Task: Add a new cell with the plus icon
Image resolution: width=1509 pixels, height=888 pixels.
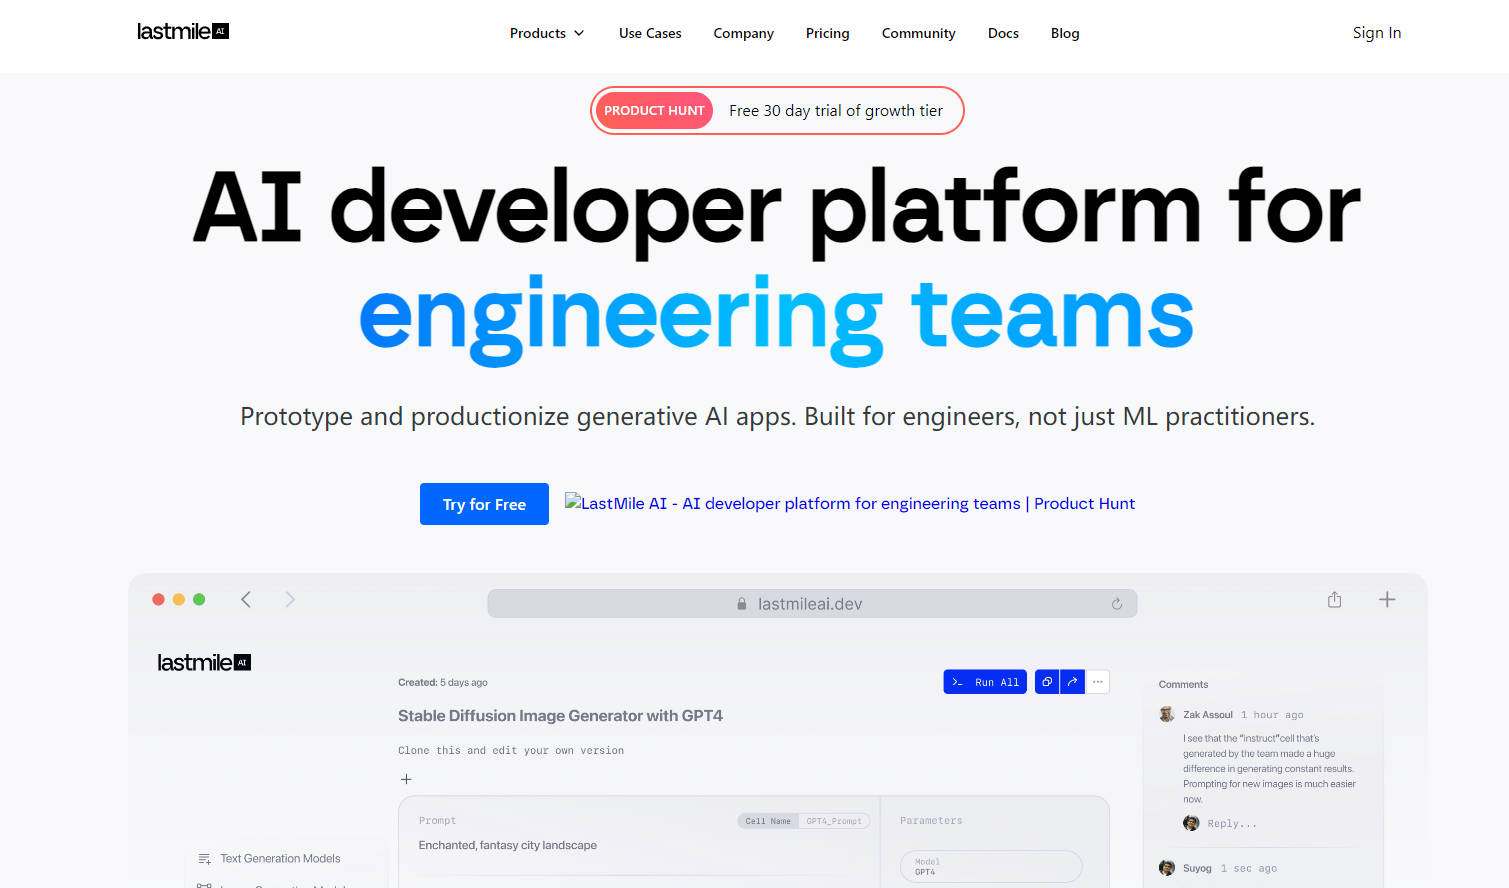Action: [406, 779]
